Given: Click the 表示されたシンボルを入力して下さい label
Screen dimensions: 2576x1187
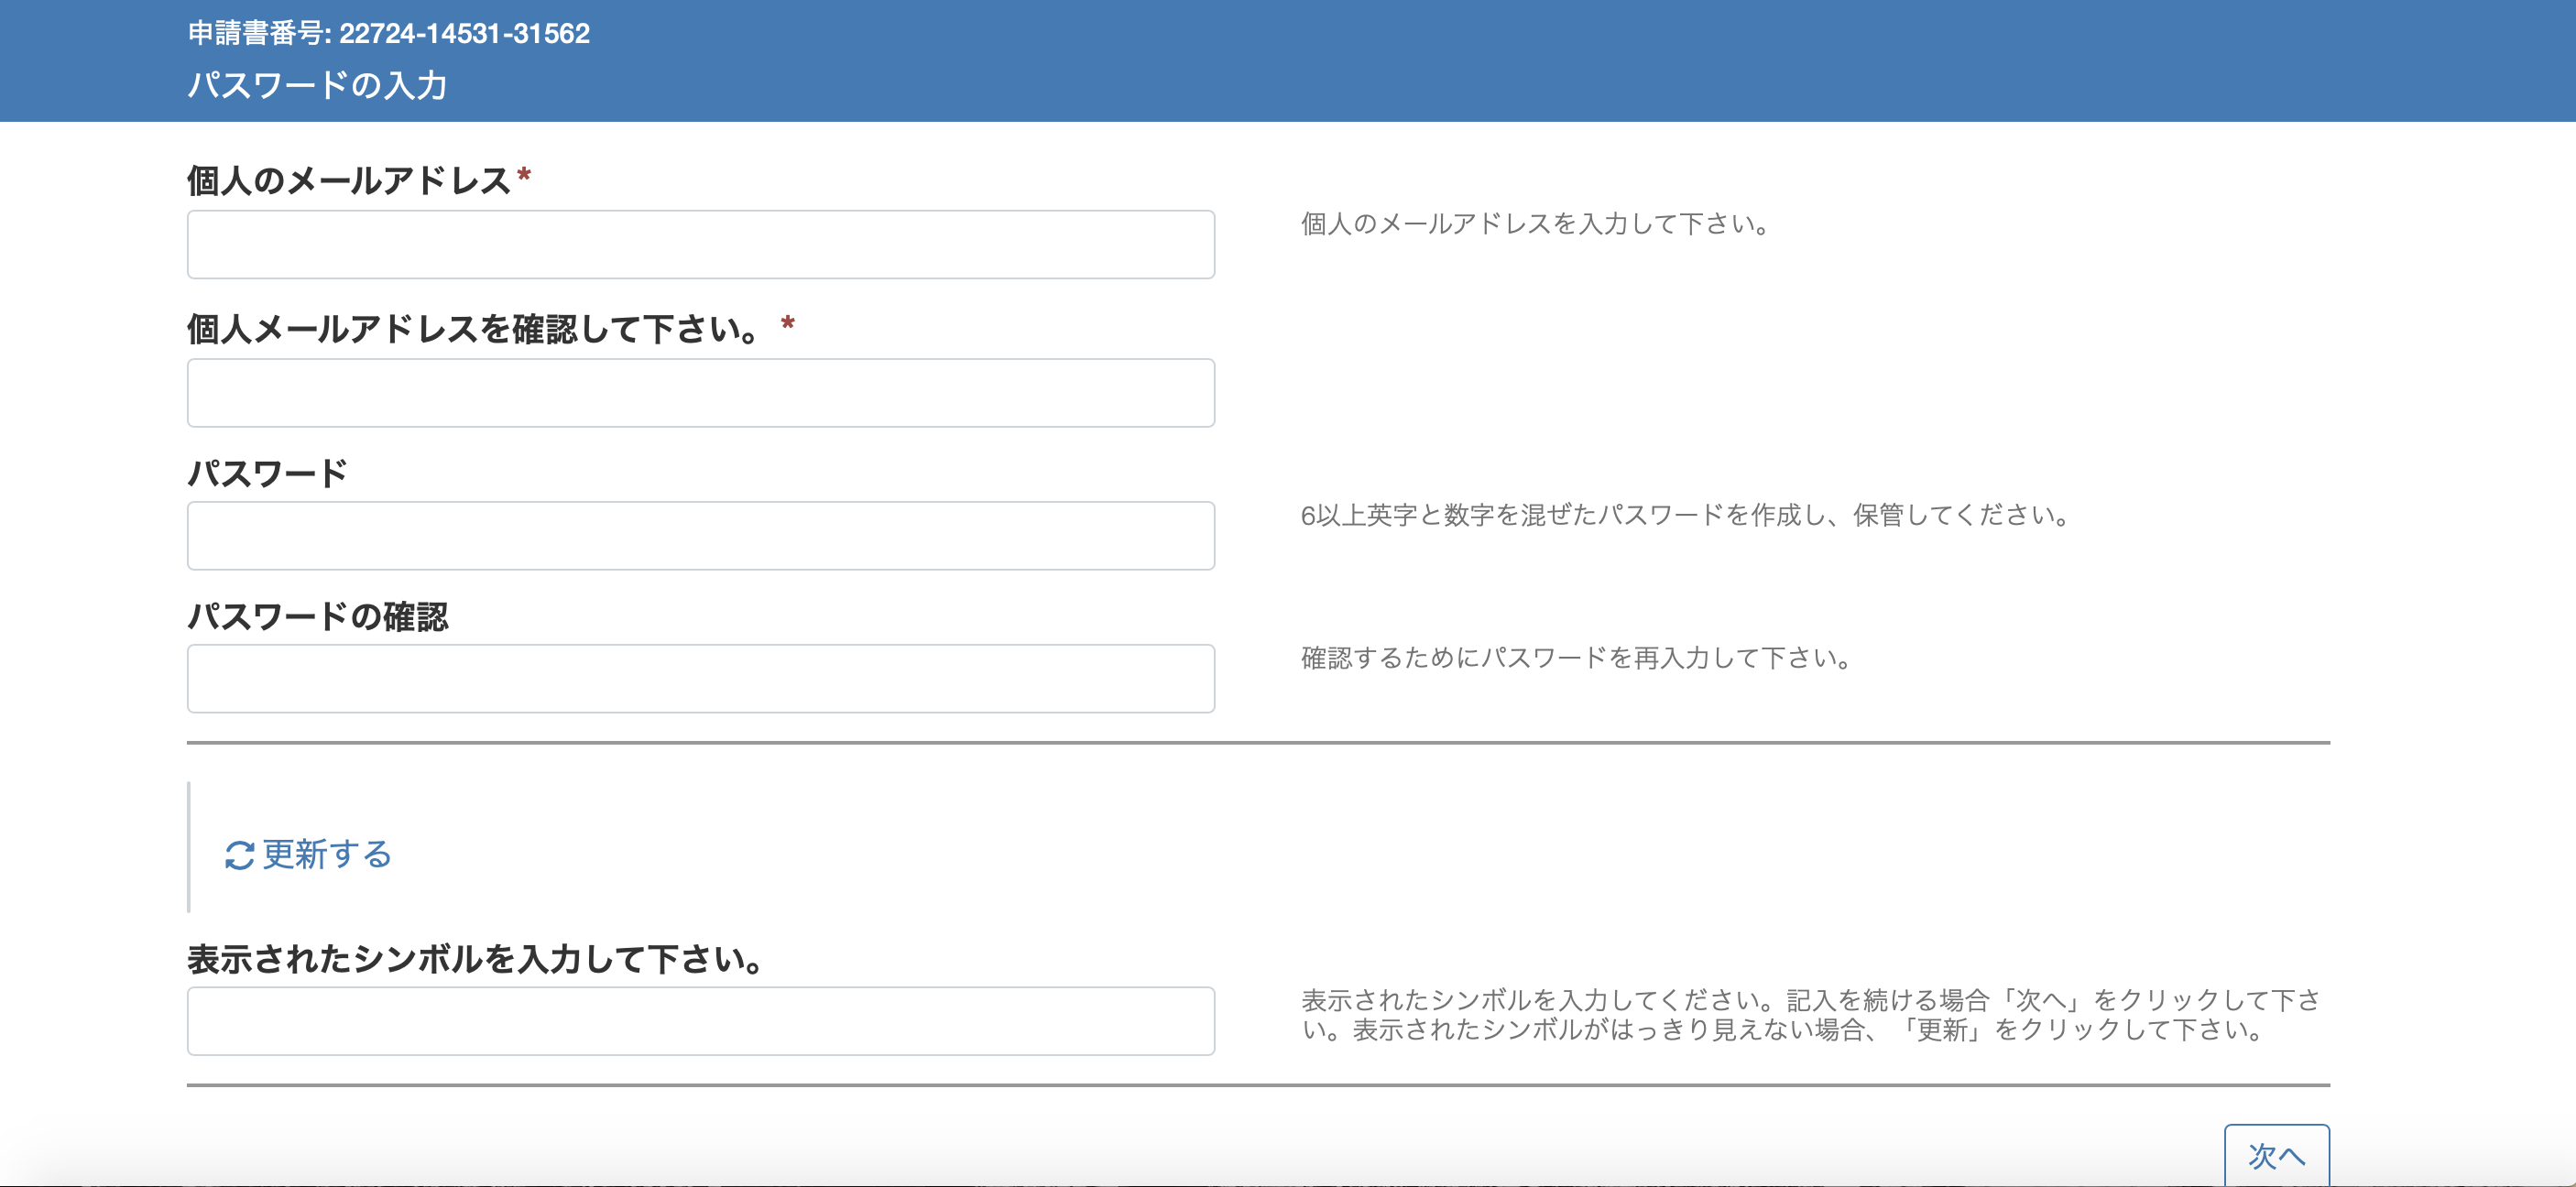Looking at the screenshot, I should 477,959.
